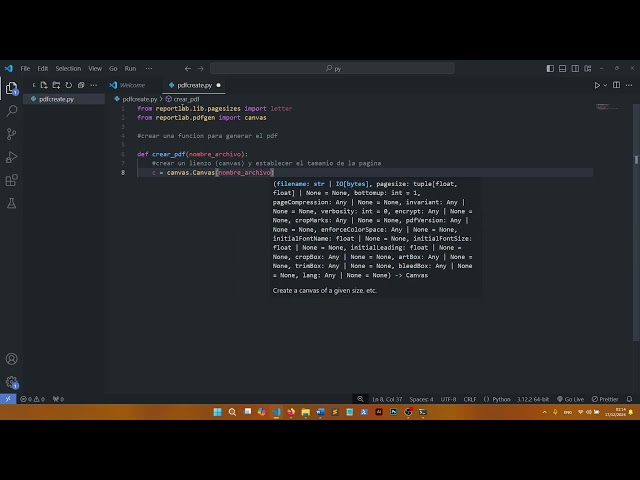The width and height of the screenshot is (640, 480).
Task: Refresh the Explorer file list
Action: [69, 85]
